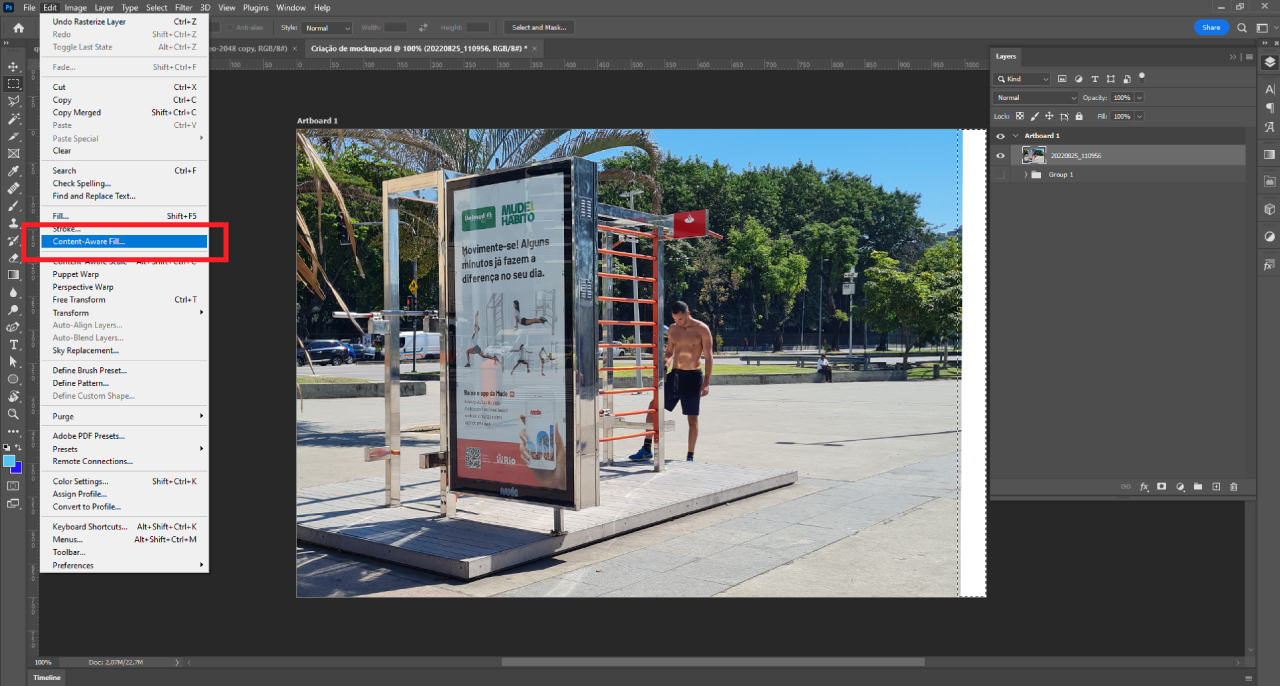Click the background color swatch

coord(17,468)
